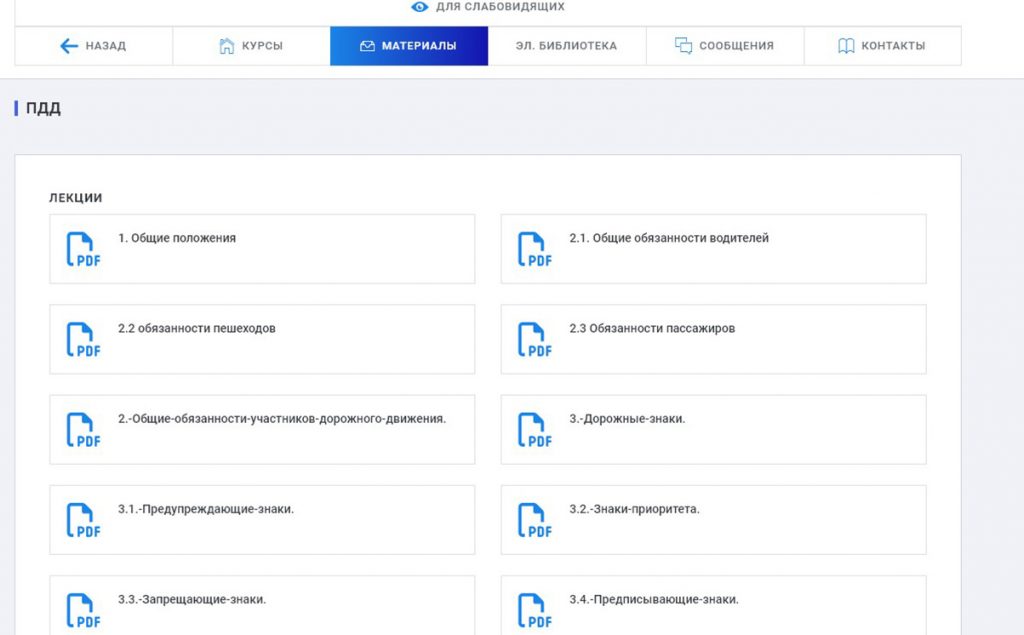This screenshot has height=635, width=1024.
Task: Click PDF icon beside Общие обязанности водителей
Action: 534,249
